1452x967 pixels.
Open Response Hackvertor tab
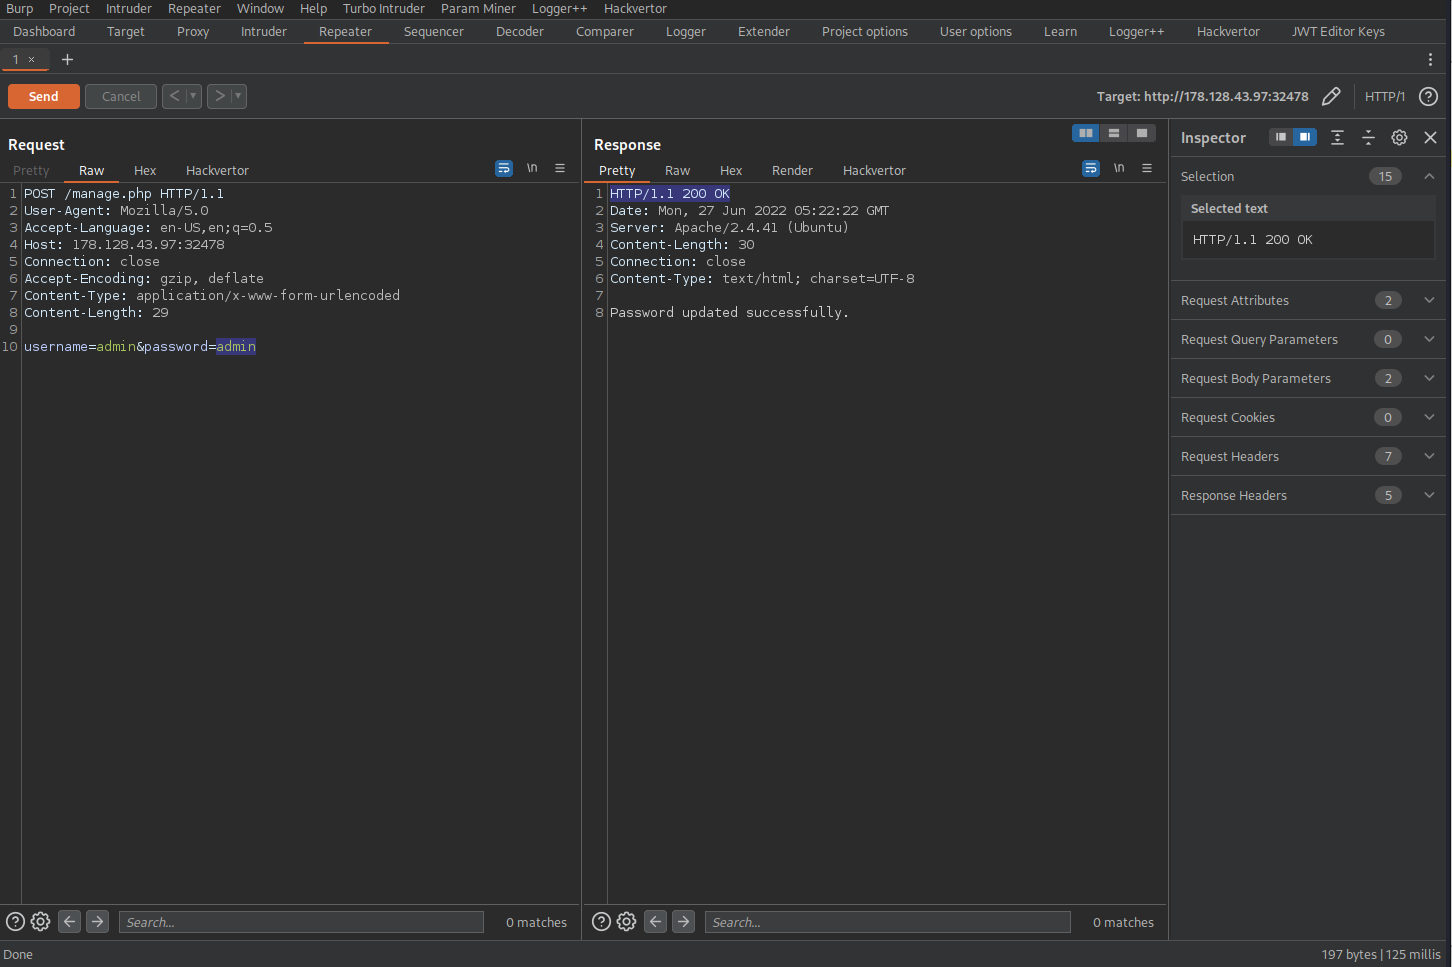tap(874, 170)
